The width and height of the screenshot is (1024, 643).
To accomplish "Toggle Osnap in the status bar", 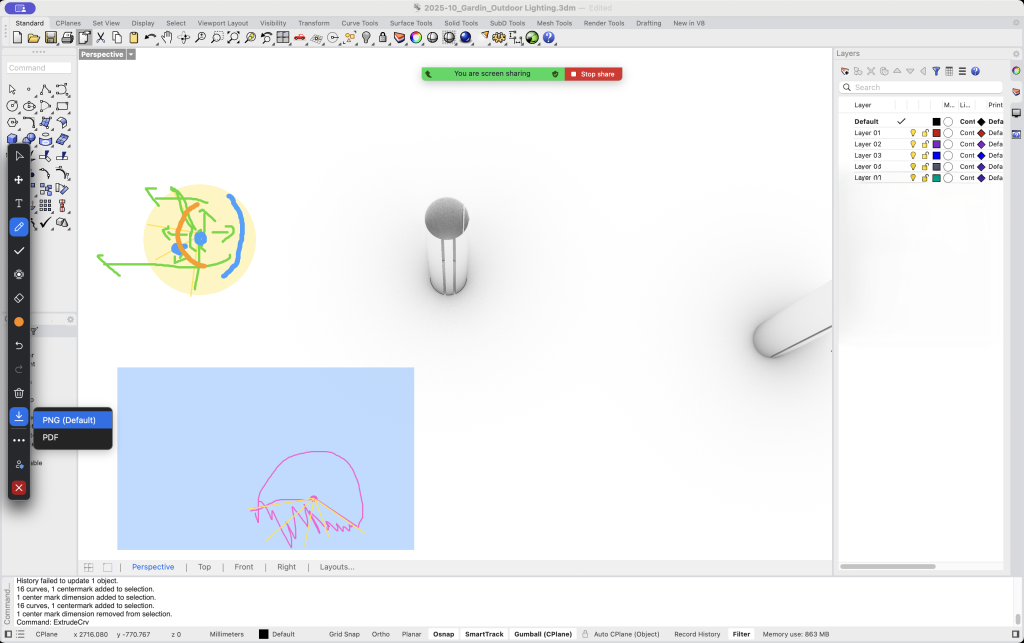I will coord(442,634).
